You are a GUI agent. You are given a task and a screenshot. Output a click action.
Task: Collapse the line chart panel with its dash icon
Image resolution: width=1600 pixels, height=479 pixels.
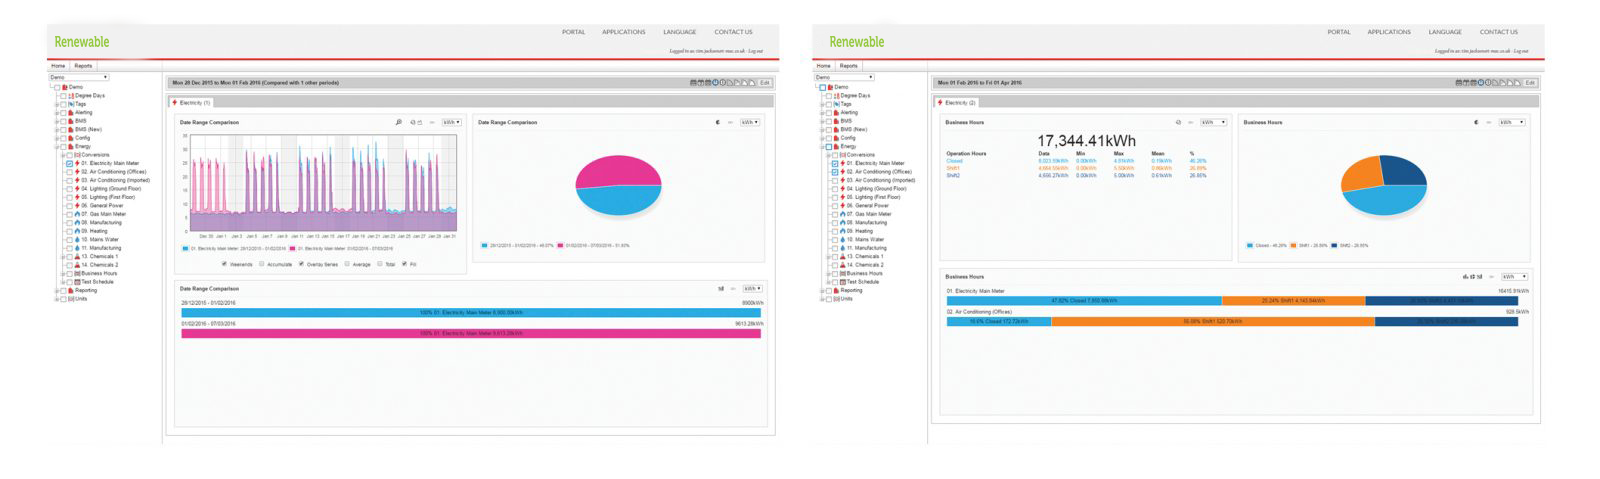[x=431, y=122]
